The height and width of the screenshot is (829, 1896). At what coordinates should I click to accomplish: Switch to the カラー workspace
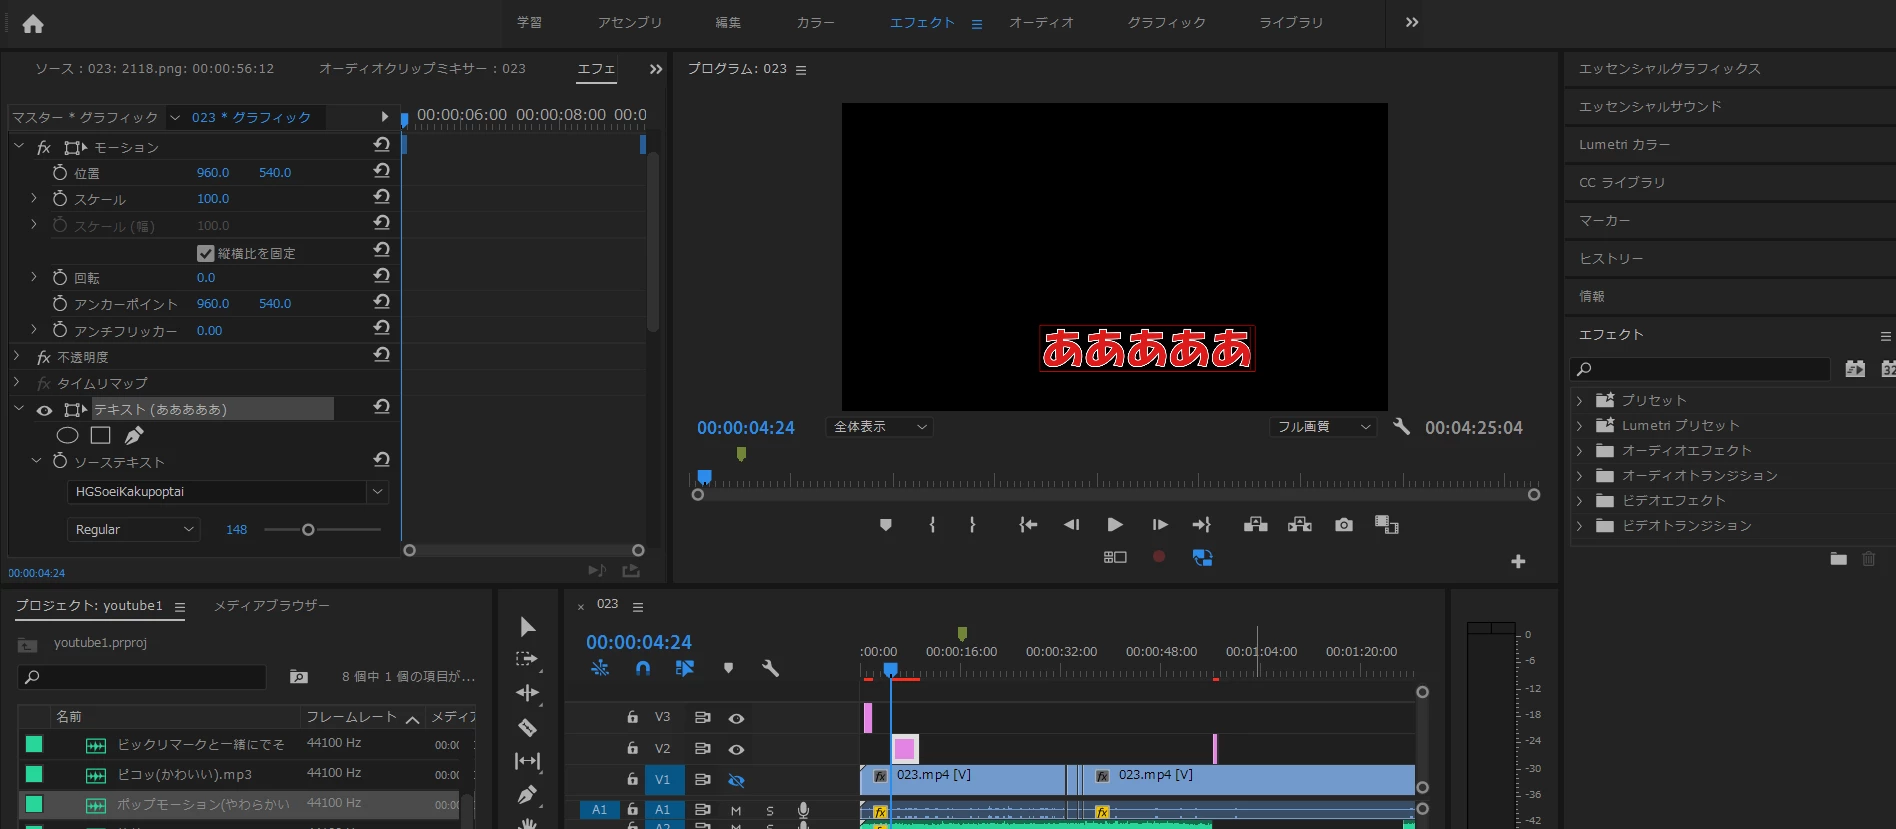pyautogui.click(x=816, y=22)
